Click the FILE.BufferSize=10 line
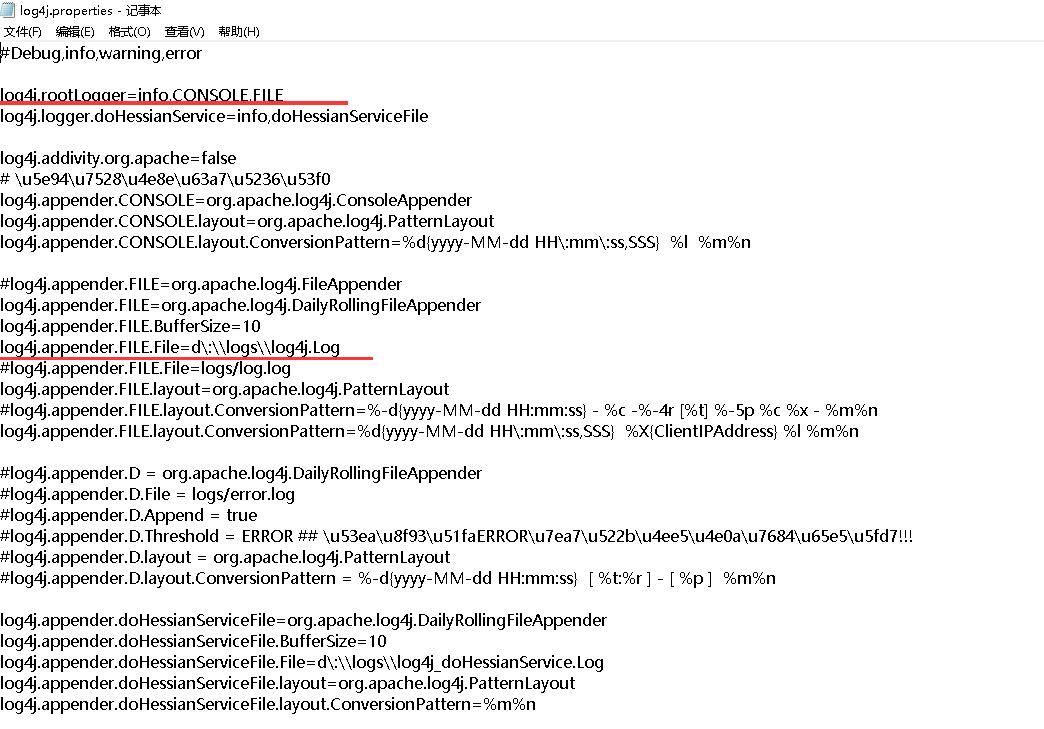The height and width of the screenshot is (729, 1044). [130, 326]
